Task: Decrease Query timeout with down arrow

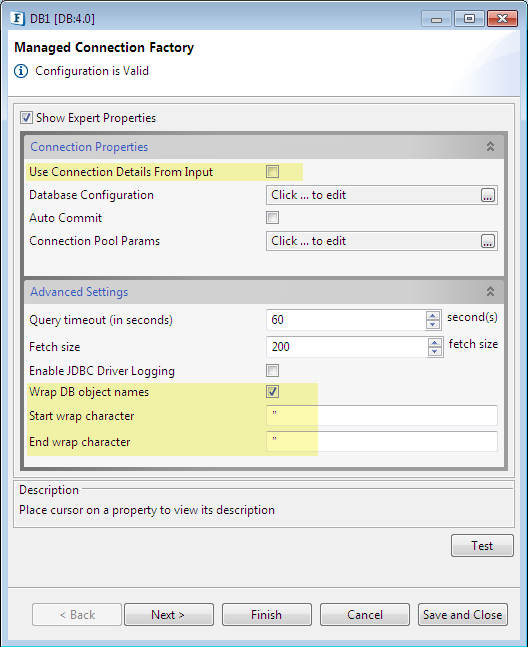Action: [432, 325]
